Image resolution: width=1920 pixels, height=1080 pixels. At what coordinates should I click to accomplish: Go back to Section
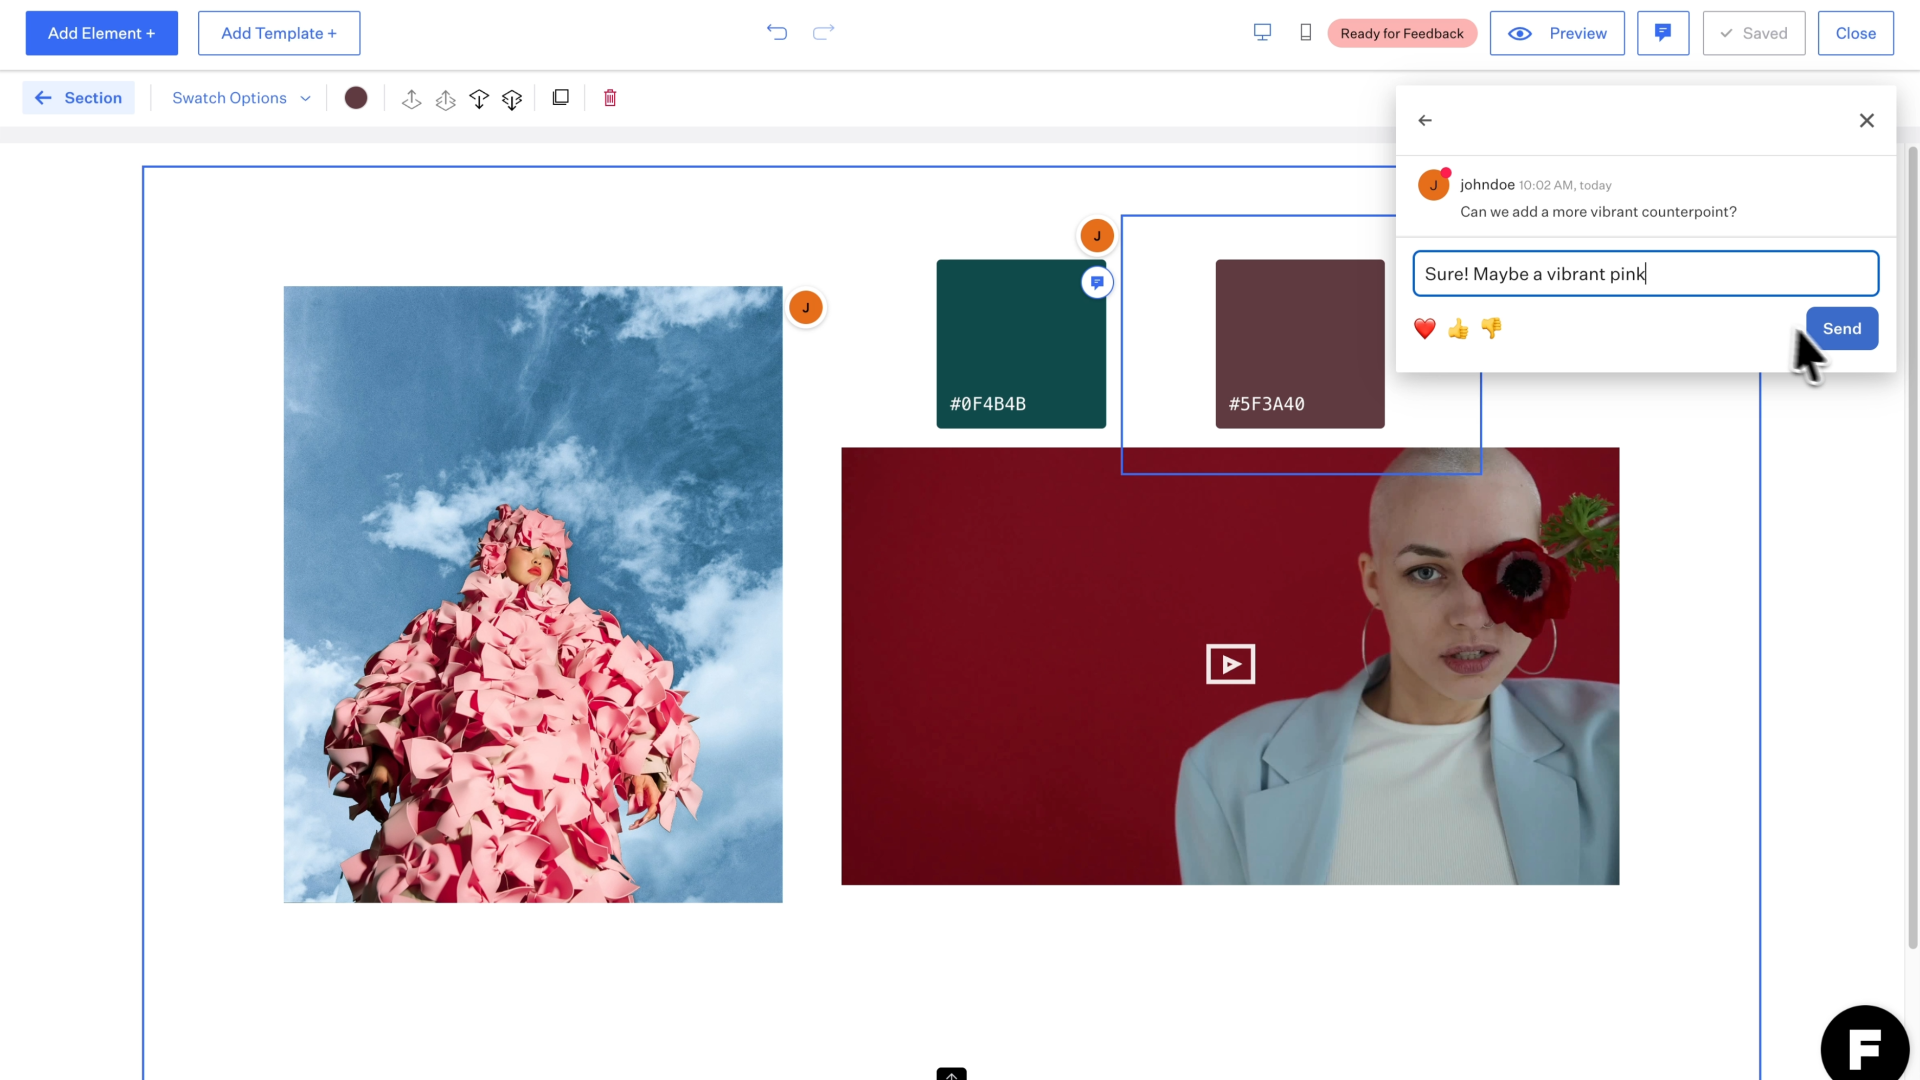point(79,98)
